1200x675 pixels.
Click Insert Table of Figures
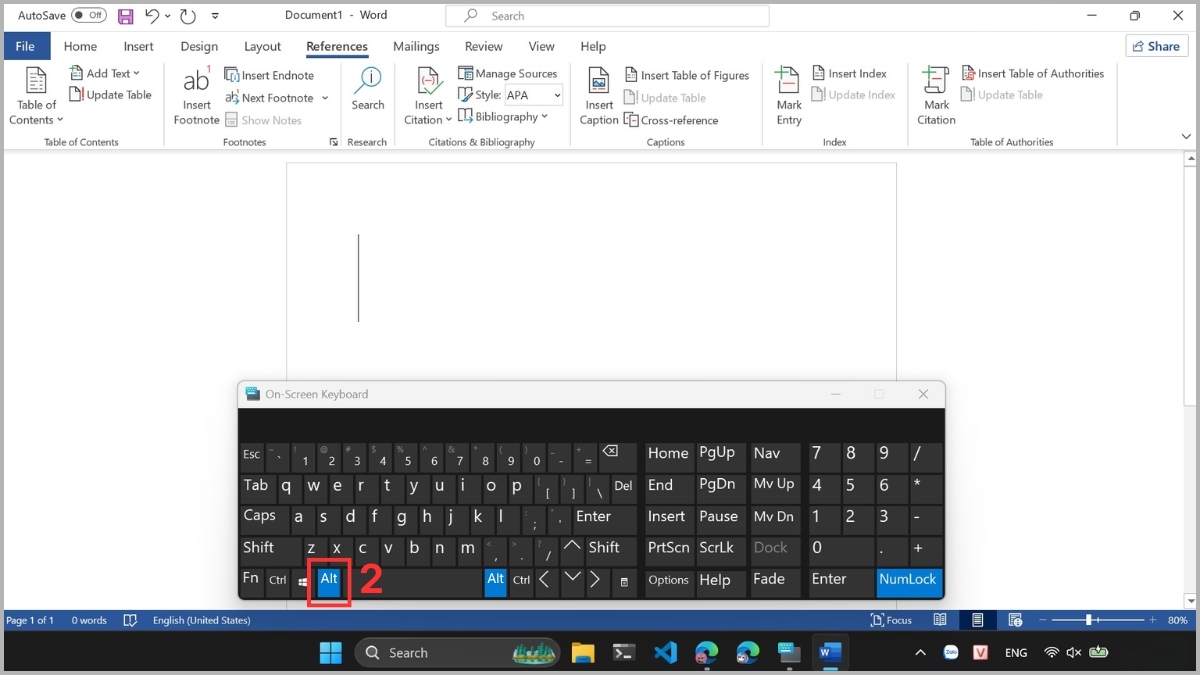pyautogui.click(x=686, y=75)
